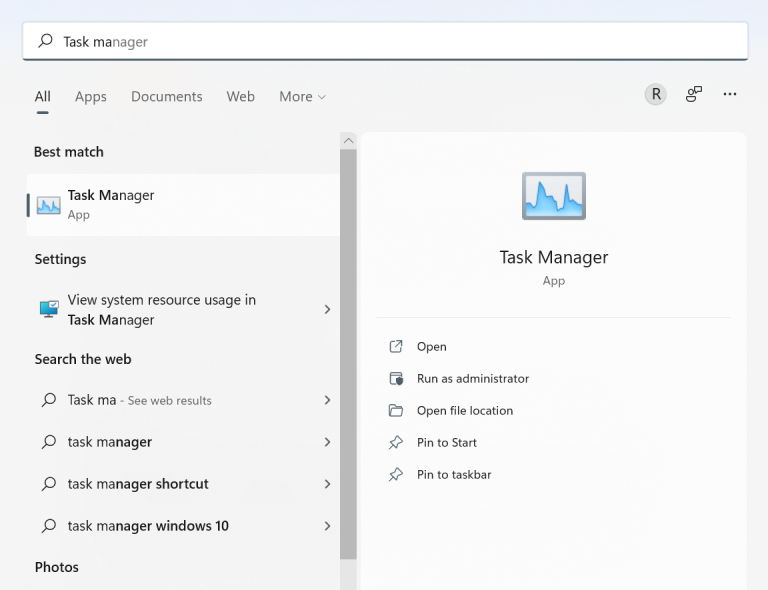Viewport: 768px width, 590px height.
Task: Choose Pin to taskbar
Action: click(454, 474)
